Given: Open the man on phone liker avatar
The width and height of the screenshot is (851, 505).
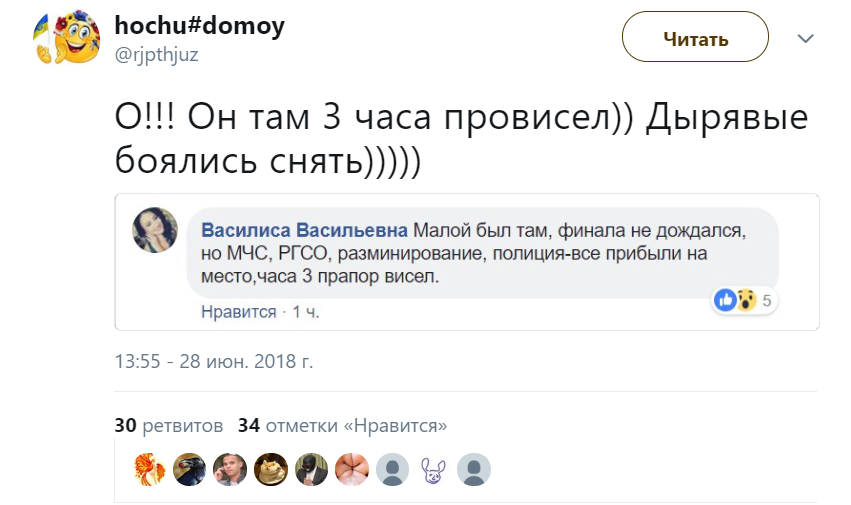Looking at the screenshot, I should (231, 468).
